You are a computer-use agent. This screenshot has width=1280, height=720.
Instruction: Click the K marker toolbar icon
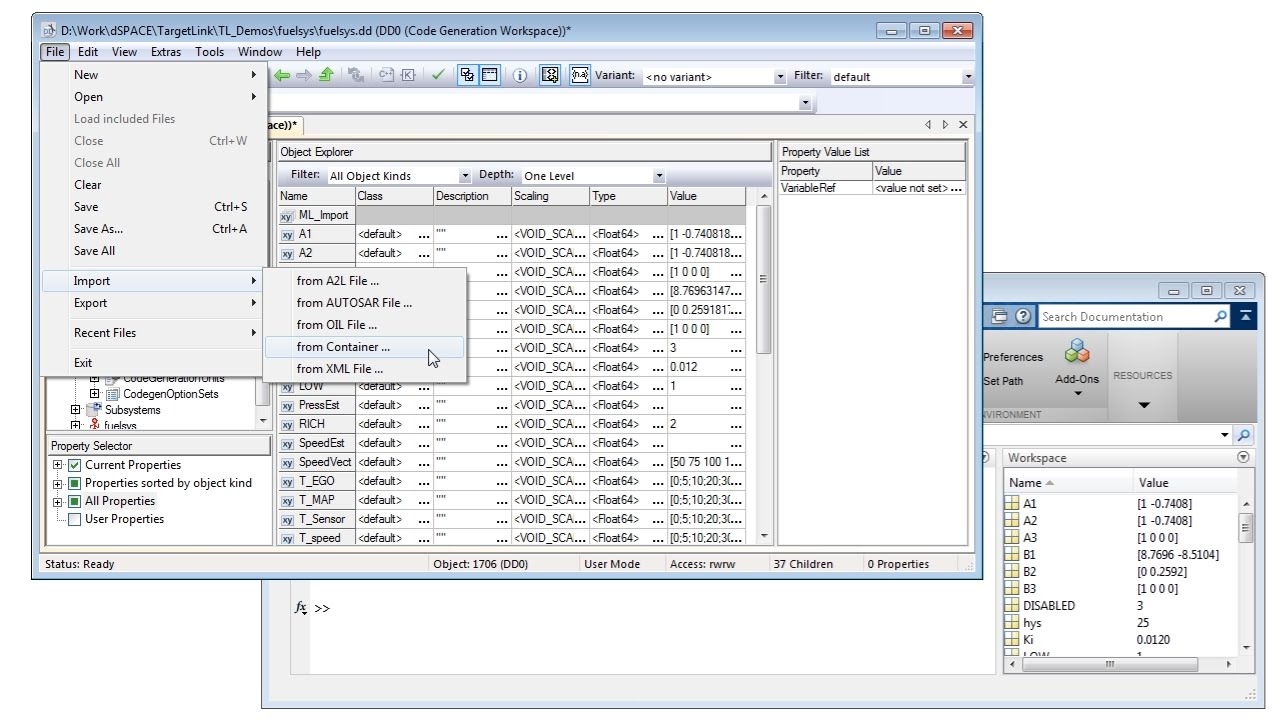click(x=408, y=75)
